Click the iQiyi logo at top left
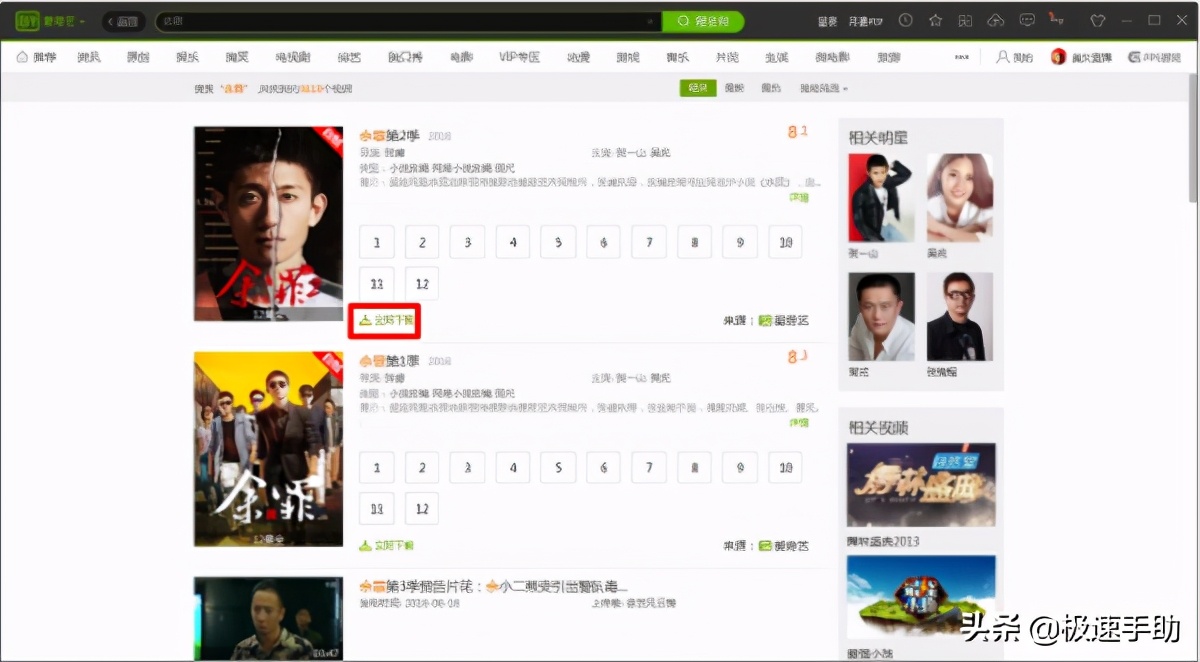Image resolution: width=1200 pixels, height=662 pixels. pyautogui.click(x=27, y=20)
